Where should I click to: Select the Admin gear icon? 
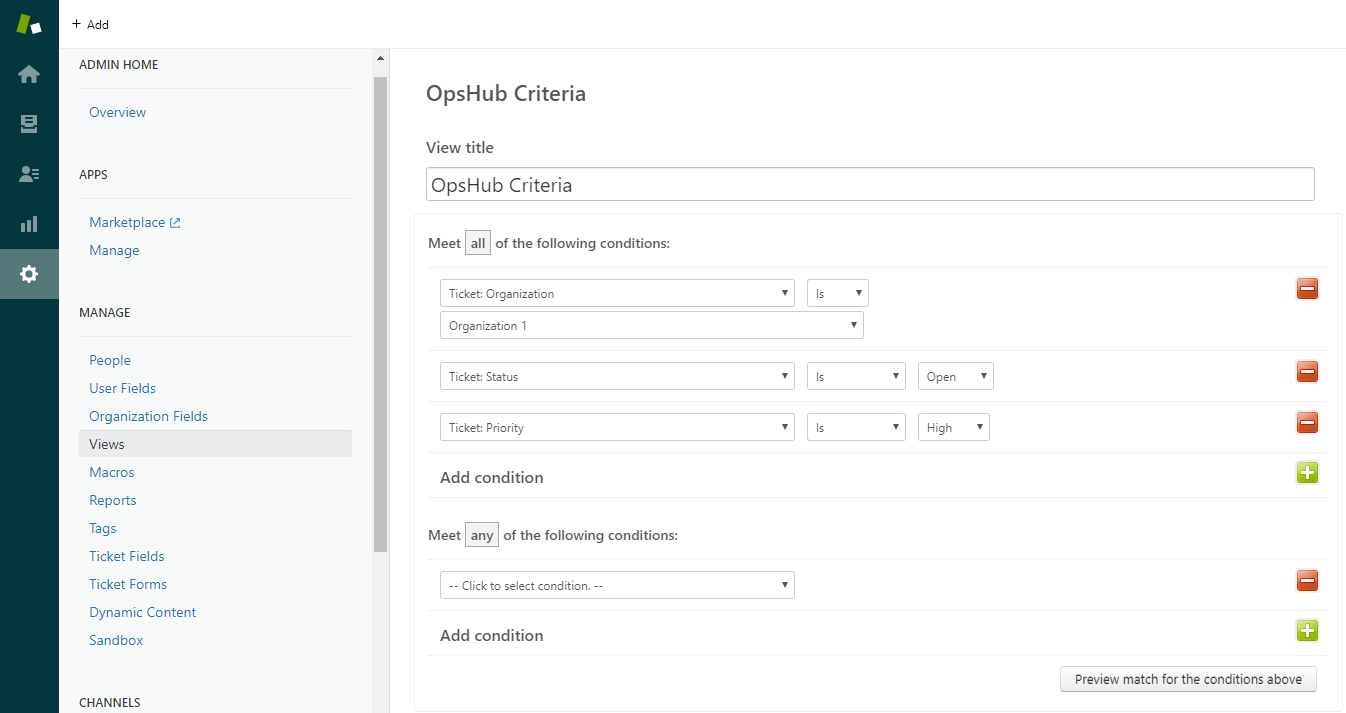point(29,274)
